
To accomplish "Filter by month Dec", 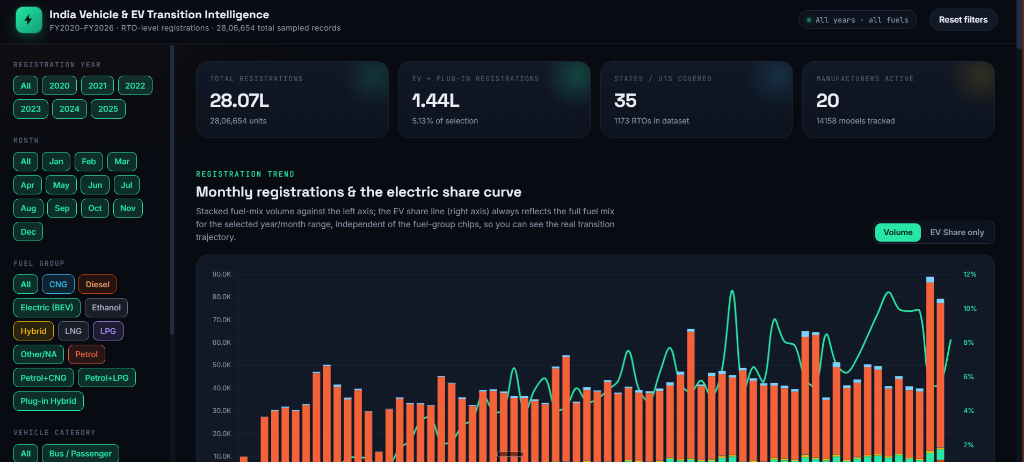I will [28, 232].
